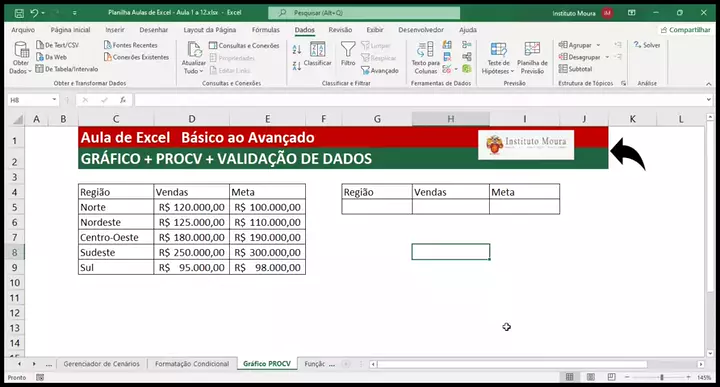Open the Fórmulas ribbon tab
Viewport: 720px width, 387px height.
click(x=265, y=30)
